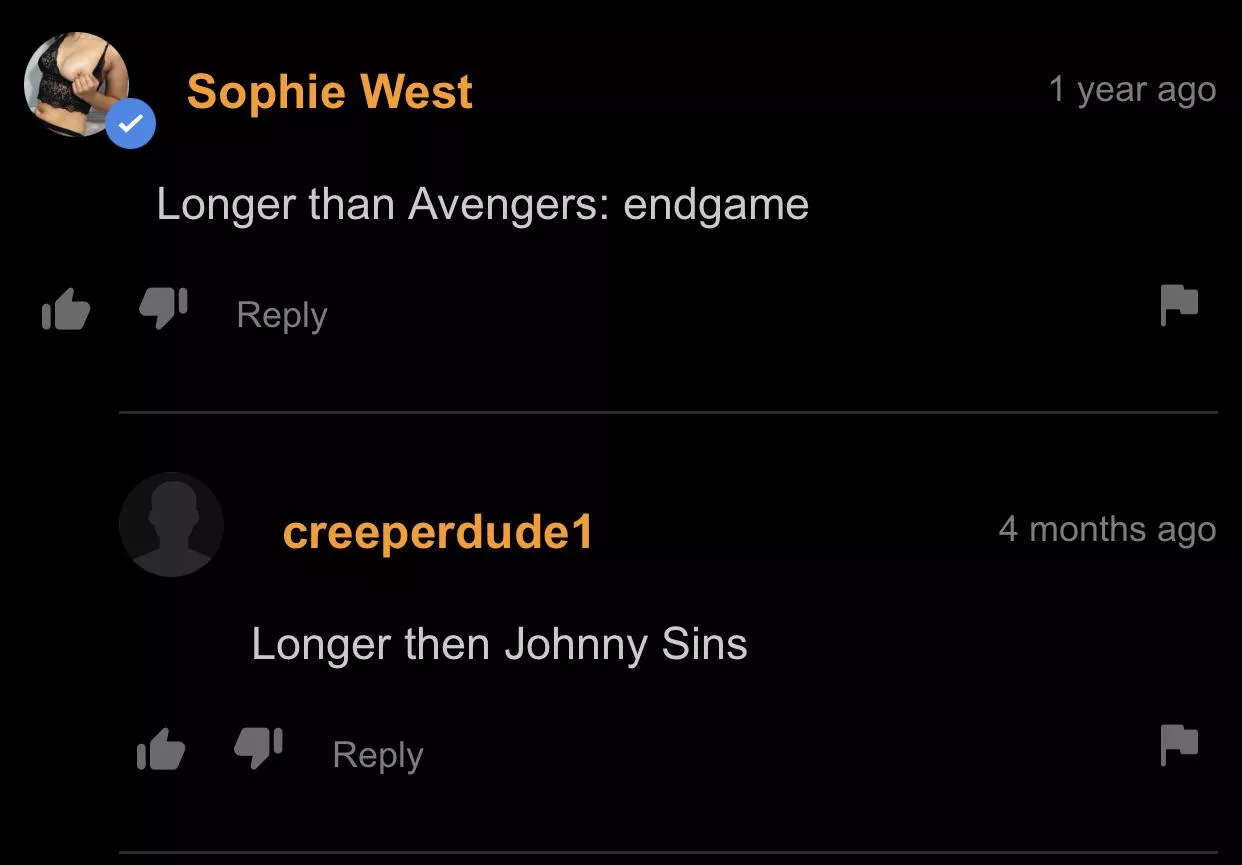Visit the Sophie West username link
The height and width of the screenshot is (865, 1242).
point(330,92)
